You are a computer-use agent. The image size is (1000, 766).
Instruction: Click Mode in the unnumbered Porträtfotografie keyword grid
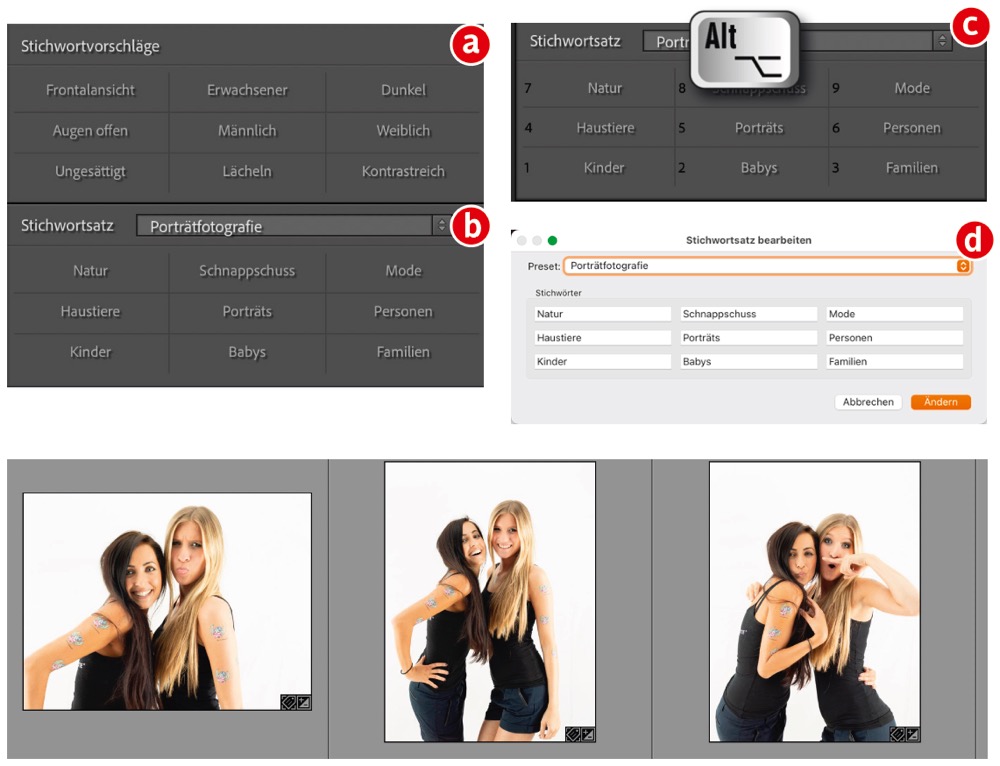pyautogui.click(x=403, y=271)
